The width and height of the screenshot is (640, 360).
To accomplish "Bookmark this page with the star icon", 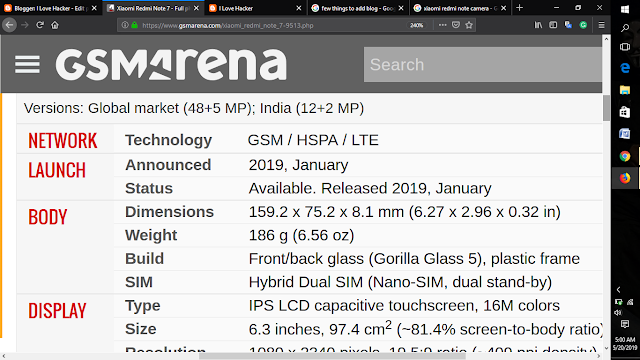I will point(469,25).
